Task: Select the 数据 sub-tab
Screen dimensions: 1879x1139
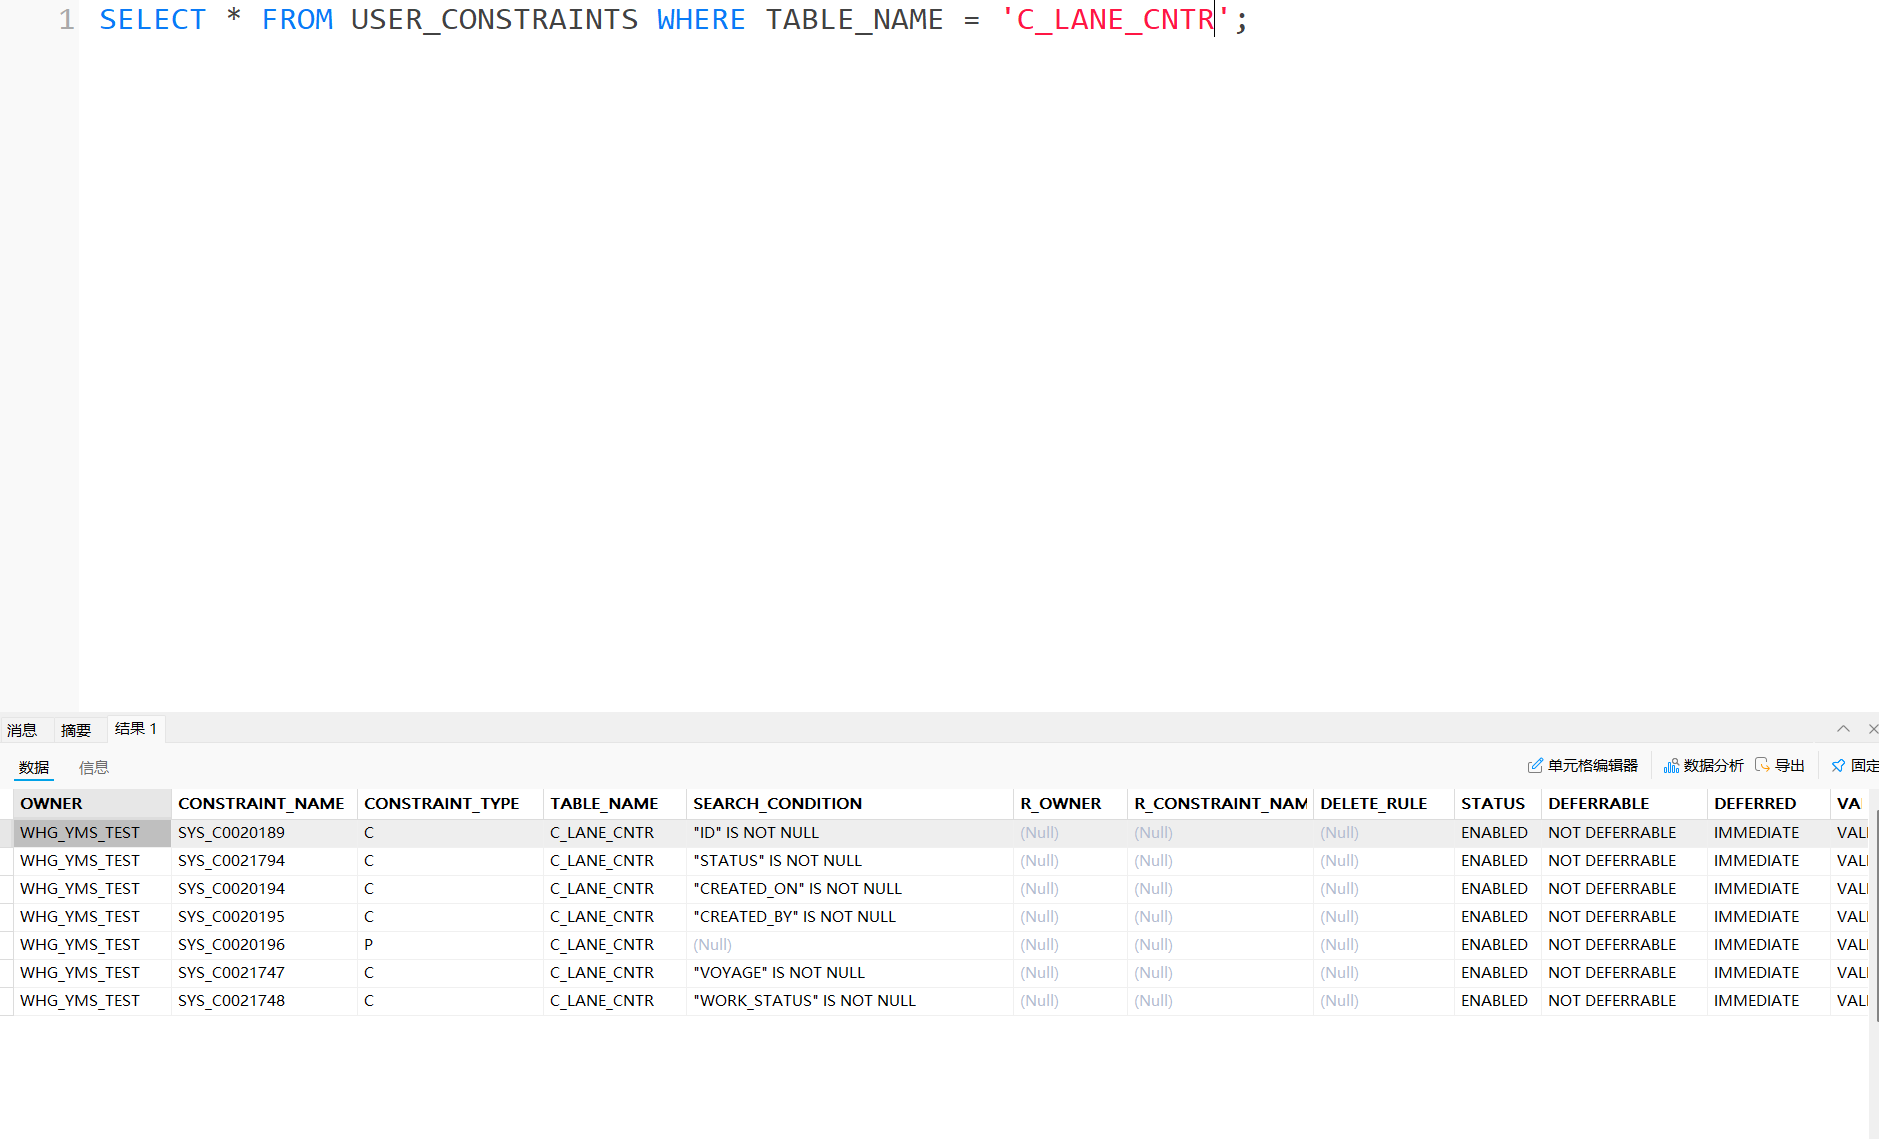Action: (x=34, y=768)
